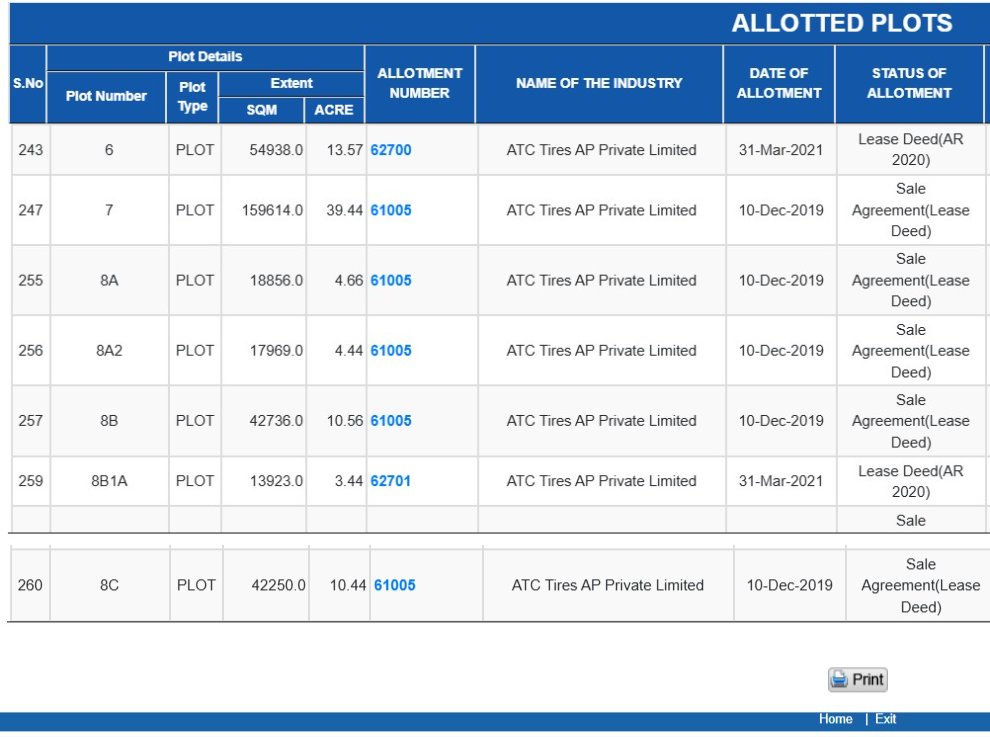Image resolution: width=990 pixels, height=737 pixels.
Task: Select serial number 259 cell
Action: (x=30, y=481)
